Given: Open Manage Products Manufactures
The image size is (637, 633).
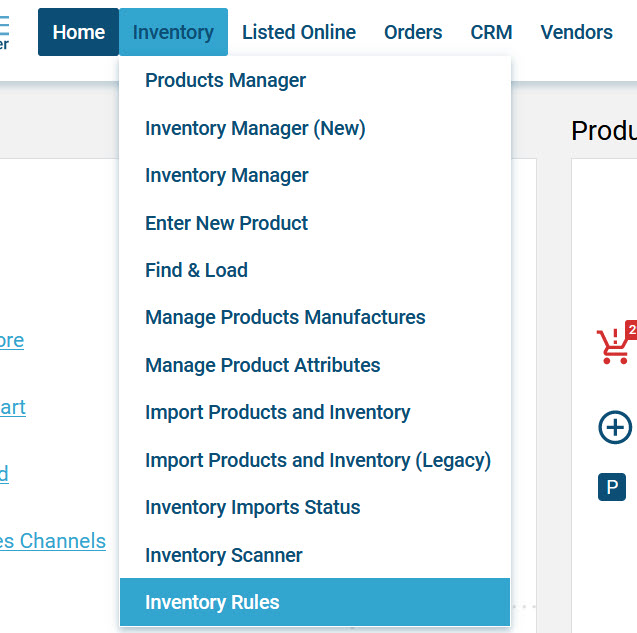Looking at the screenshot, I should point(315,317).
